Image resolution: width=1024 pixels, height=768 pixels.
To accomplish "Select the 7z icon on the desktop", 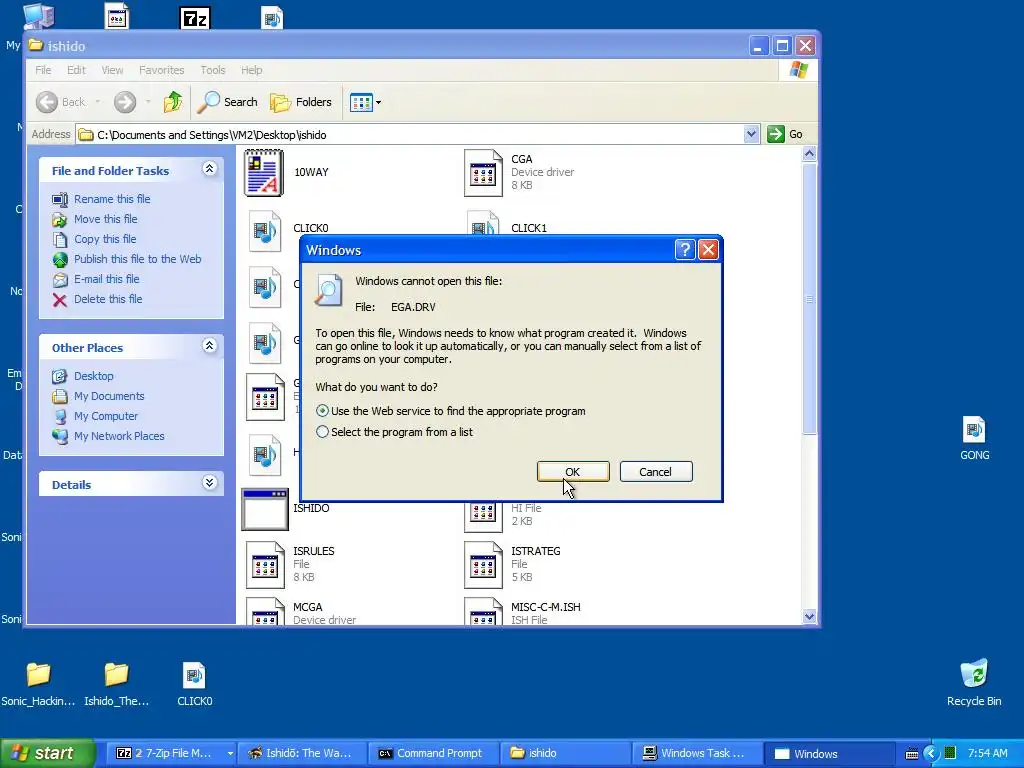I will 195,18.
